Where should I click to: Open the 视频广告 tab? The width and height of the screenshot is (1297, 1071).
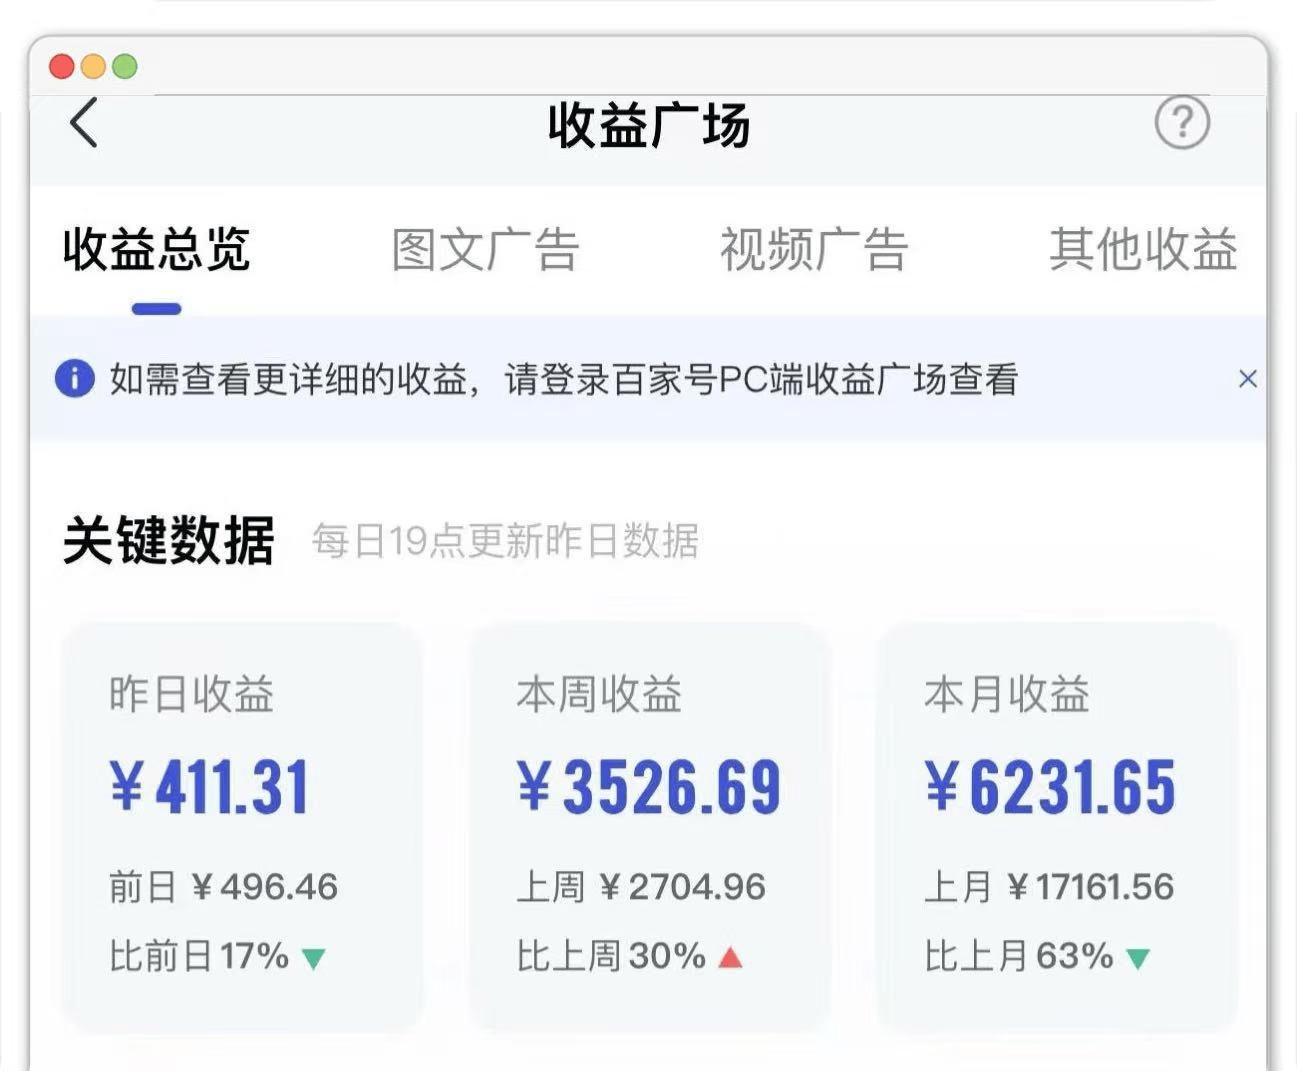click(814, 250)
